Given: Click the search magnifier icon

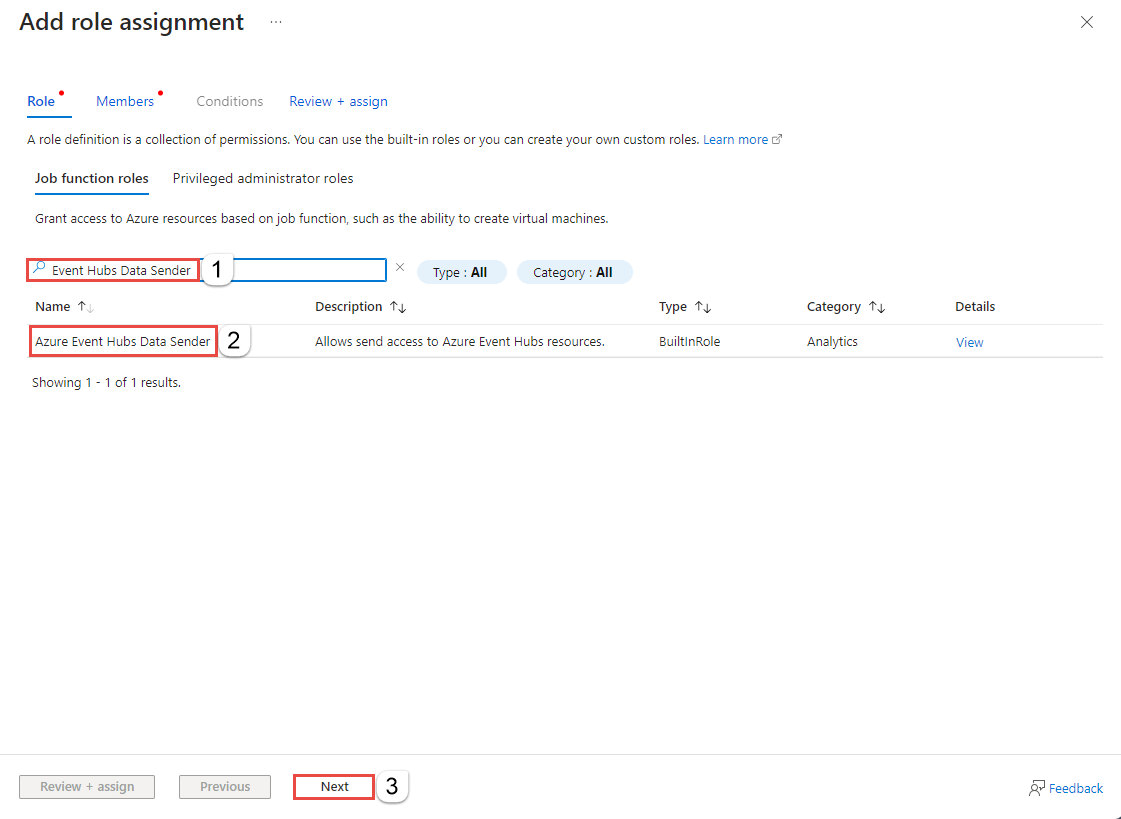Looking at the screenshot, I should coord(39,269).
